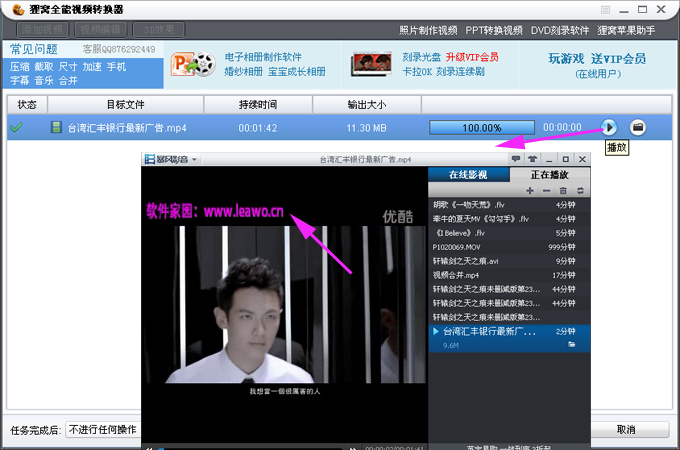This screenshot has width=680, height=450.
Task: Click the 取消 button
Action: 626,430
